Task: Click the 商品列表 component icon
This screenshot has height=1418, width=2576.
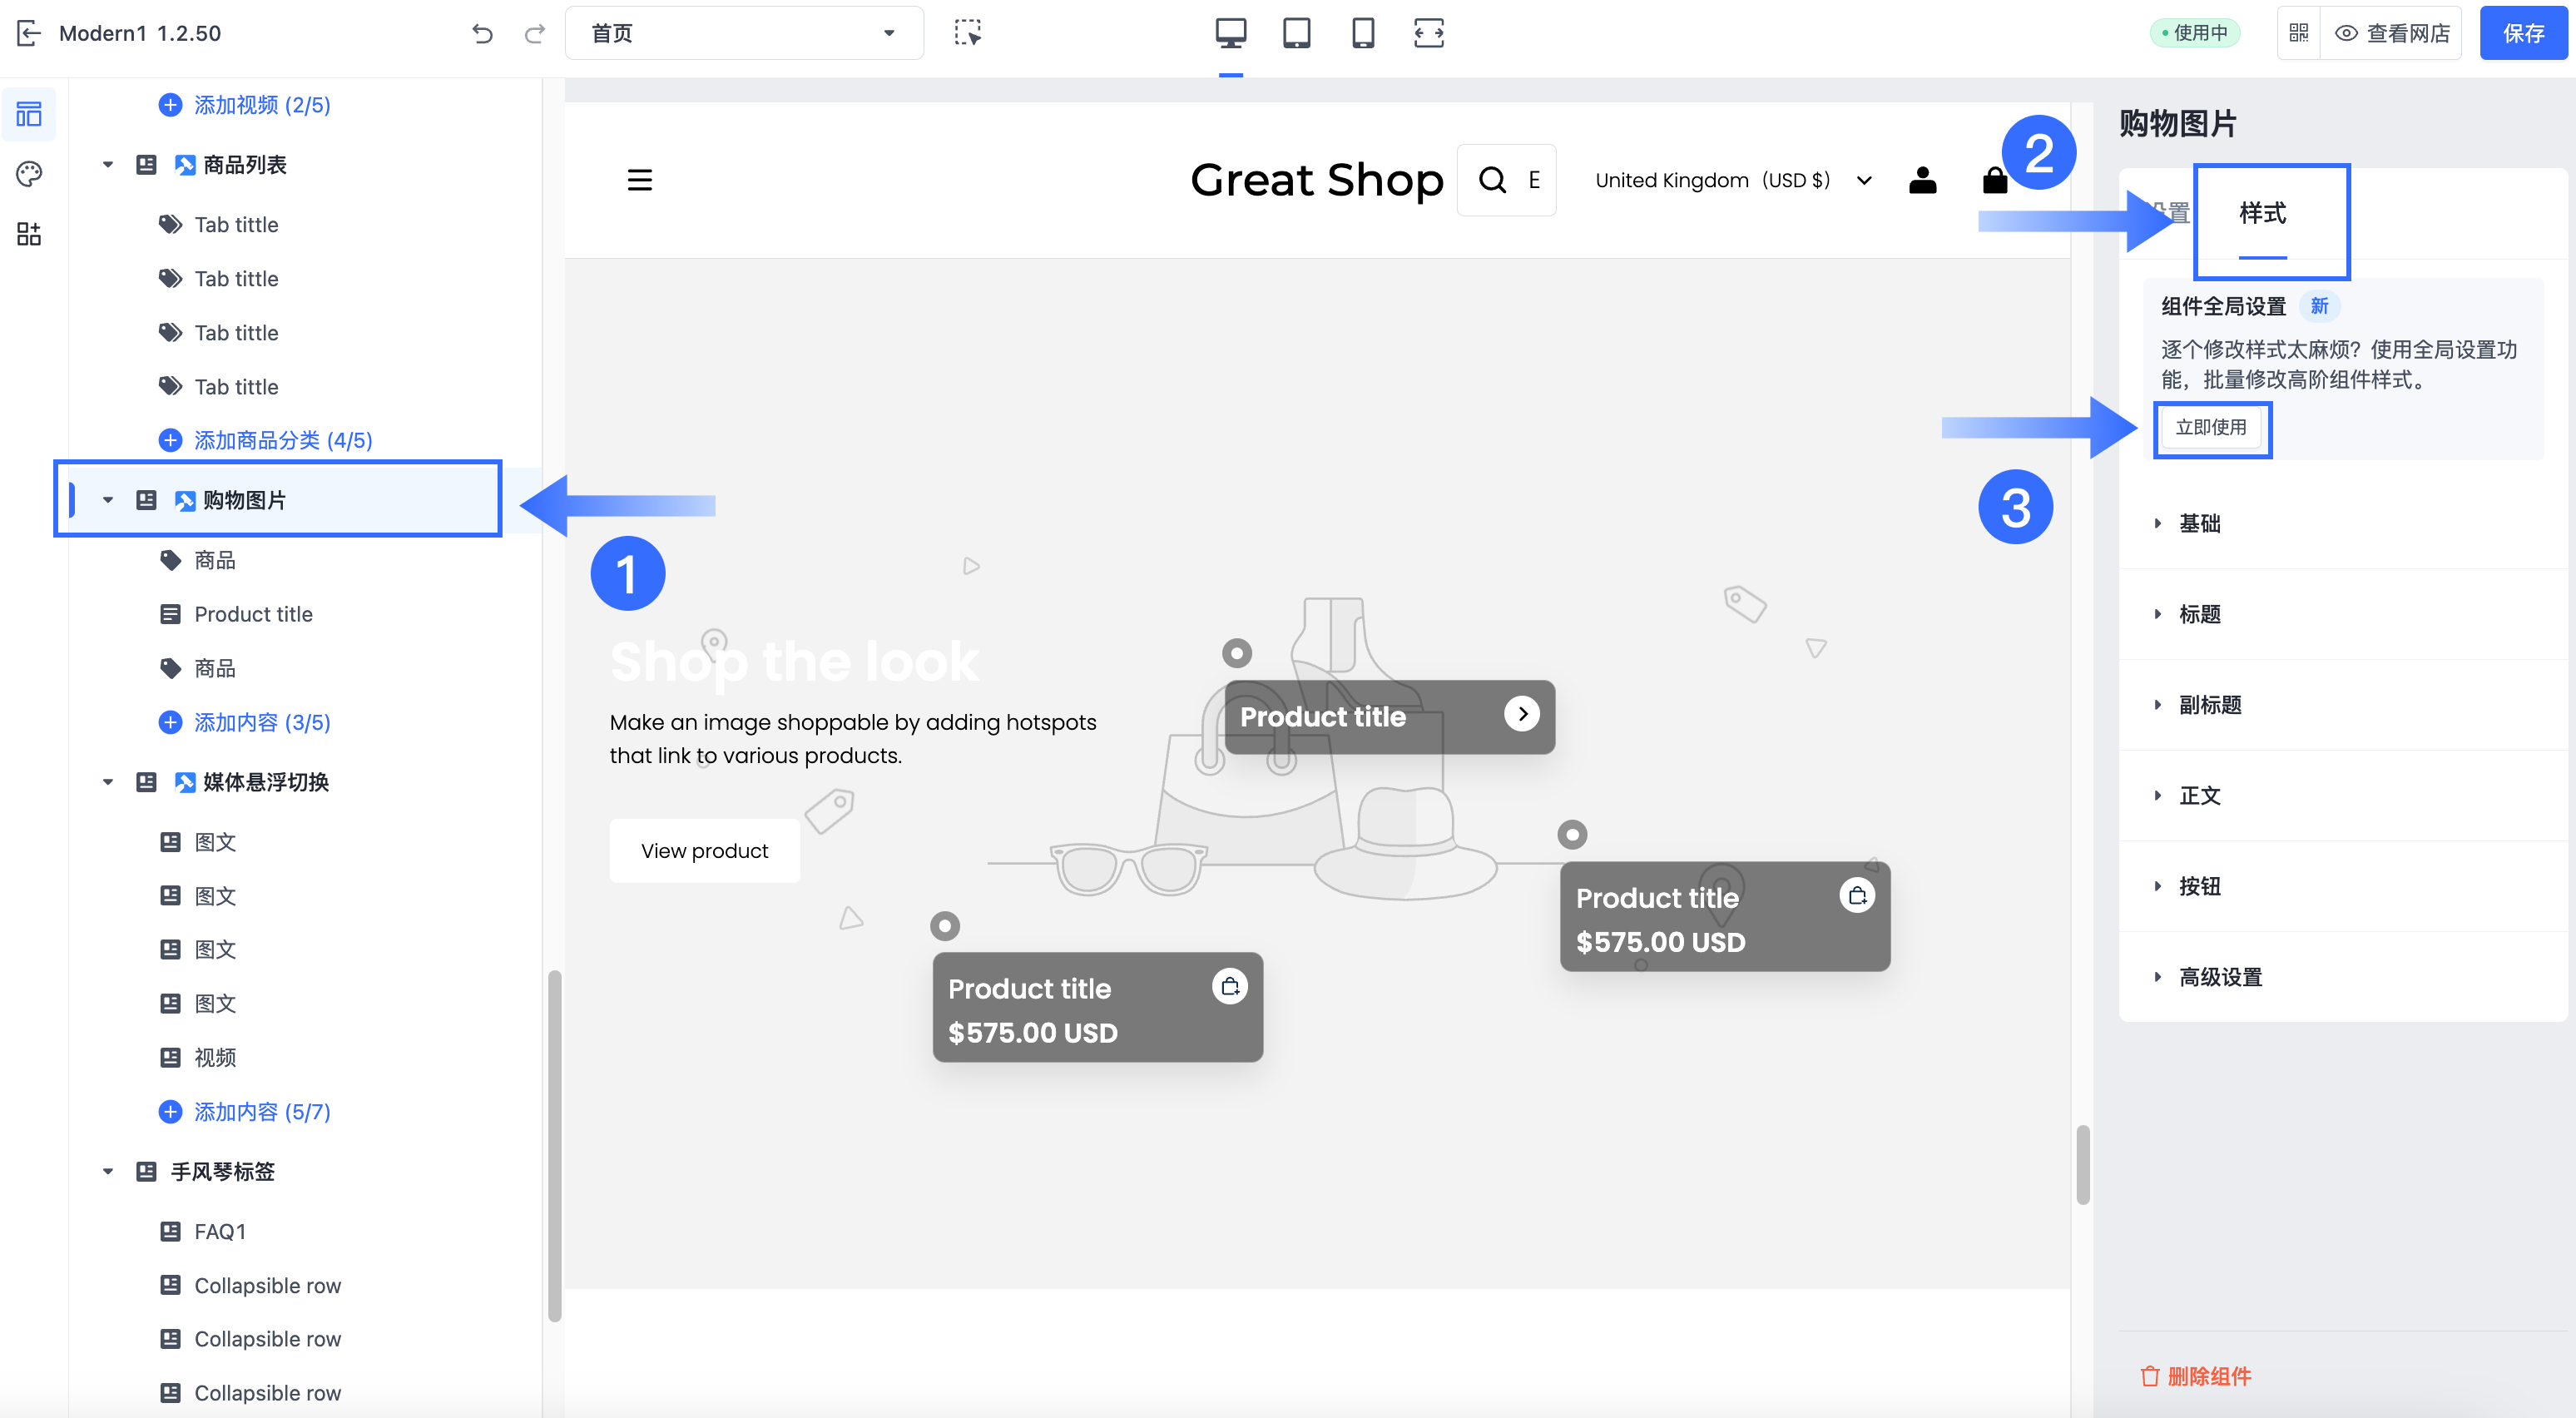Action: pos(185,165)
